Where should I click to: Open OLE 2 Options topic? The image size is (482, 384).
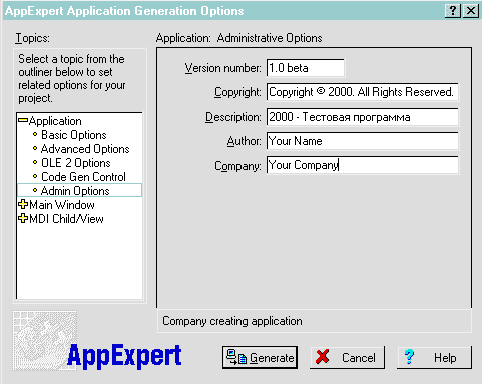coord(76,163)
